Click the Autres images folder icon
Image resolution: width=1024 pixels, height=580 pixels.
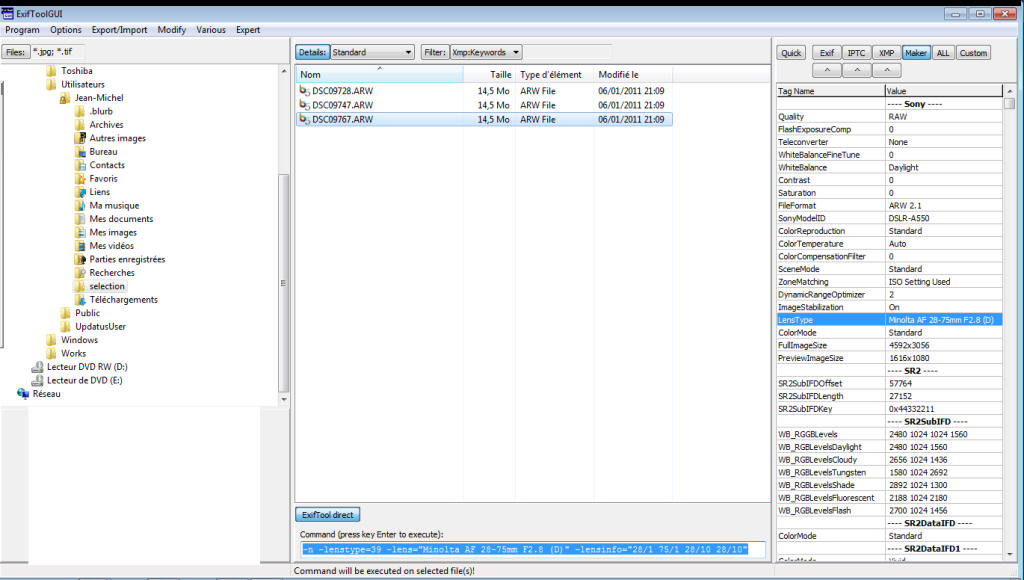pyautogui.click(x=80, y=138)
